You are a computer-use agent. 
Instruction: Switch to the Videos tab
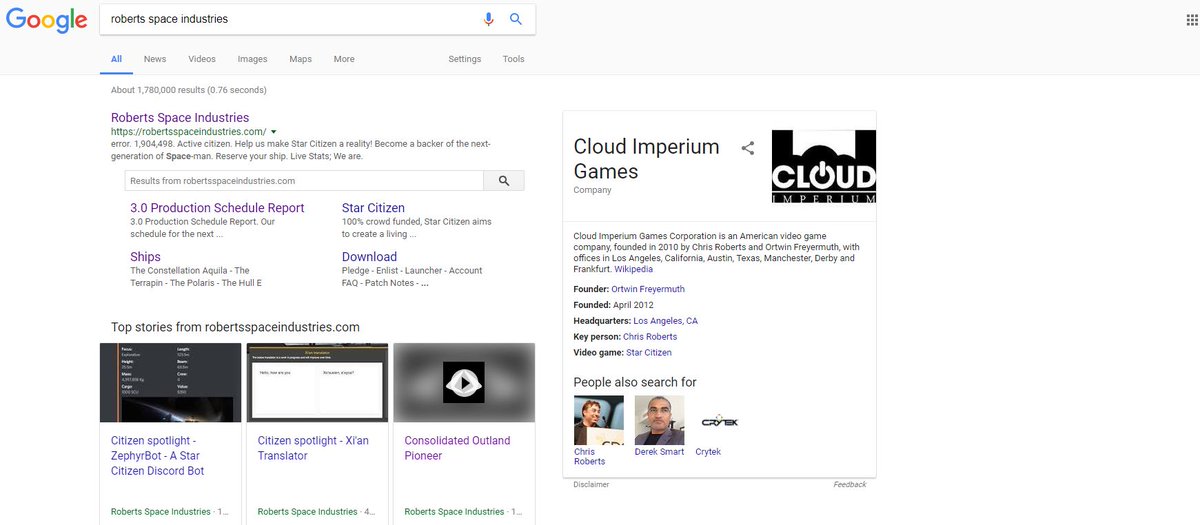tap(202, 59)
